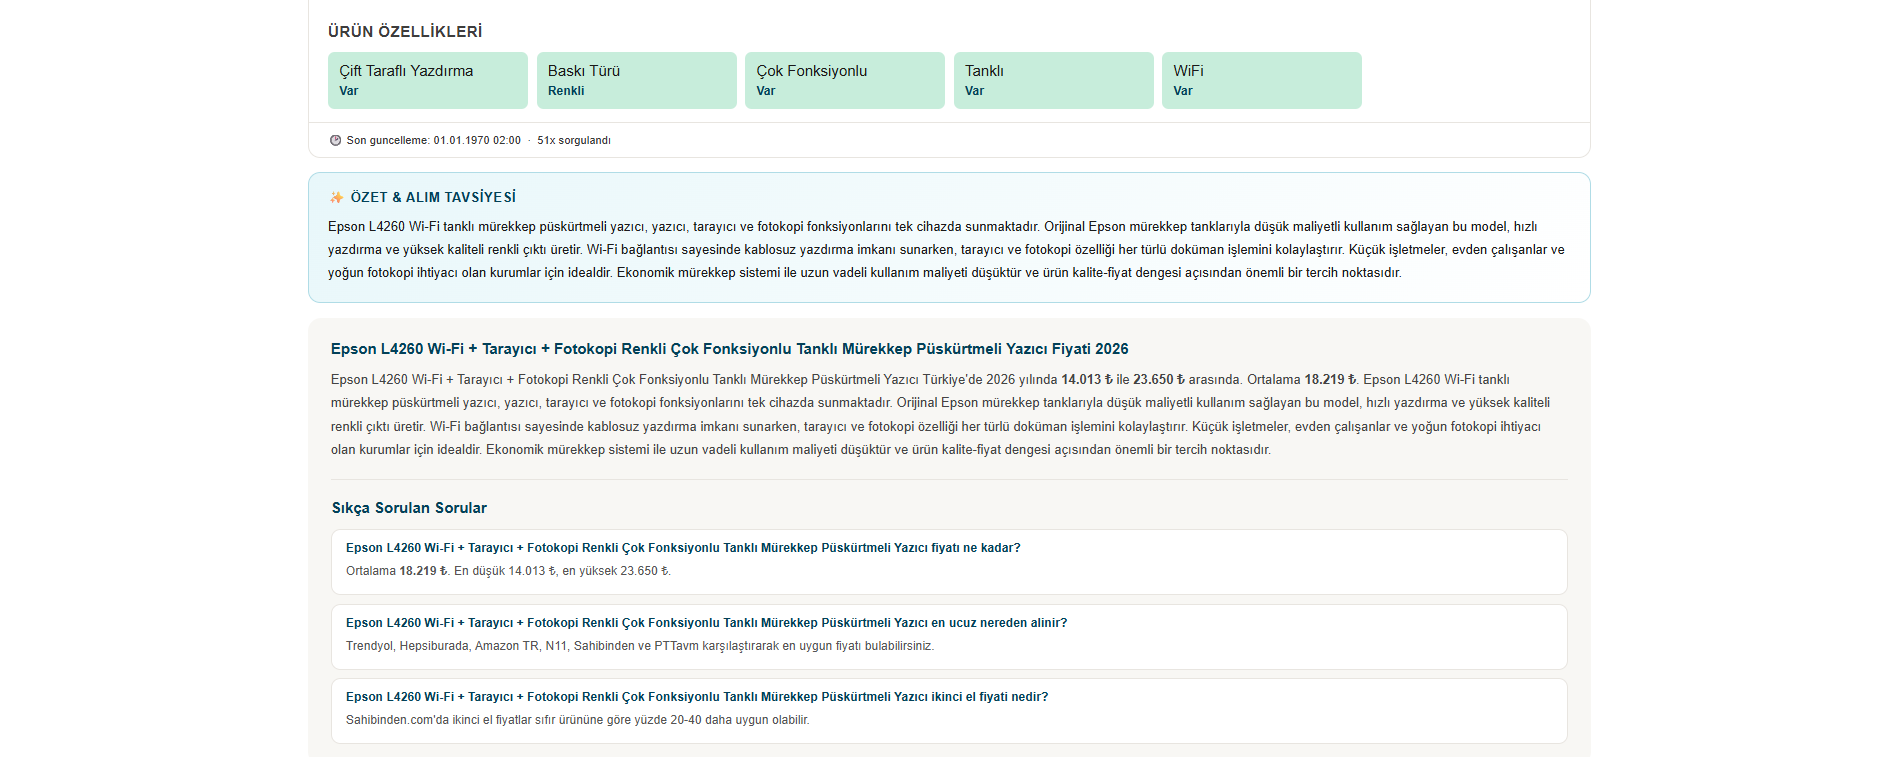Screen dimensions: 1891x757
Task: Click the Epson L4260 Fiyatı 2026 heading
Action: [729, 349]
